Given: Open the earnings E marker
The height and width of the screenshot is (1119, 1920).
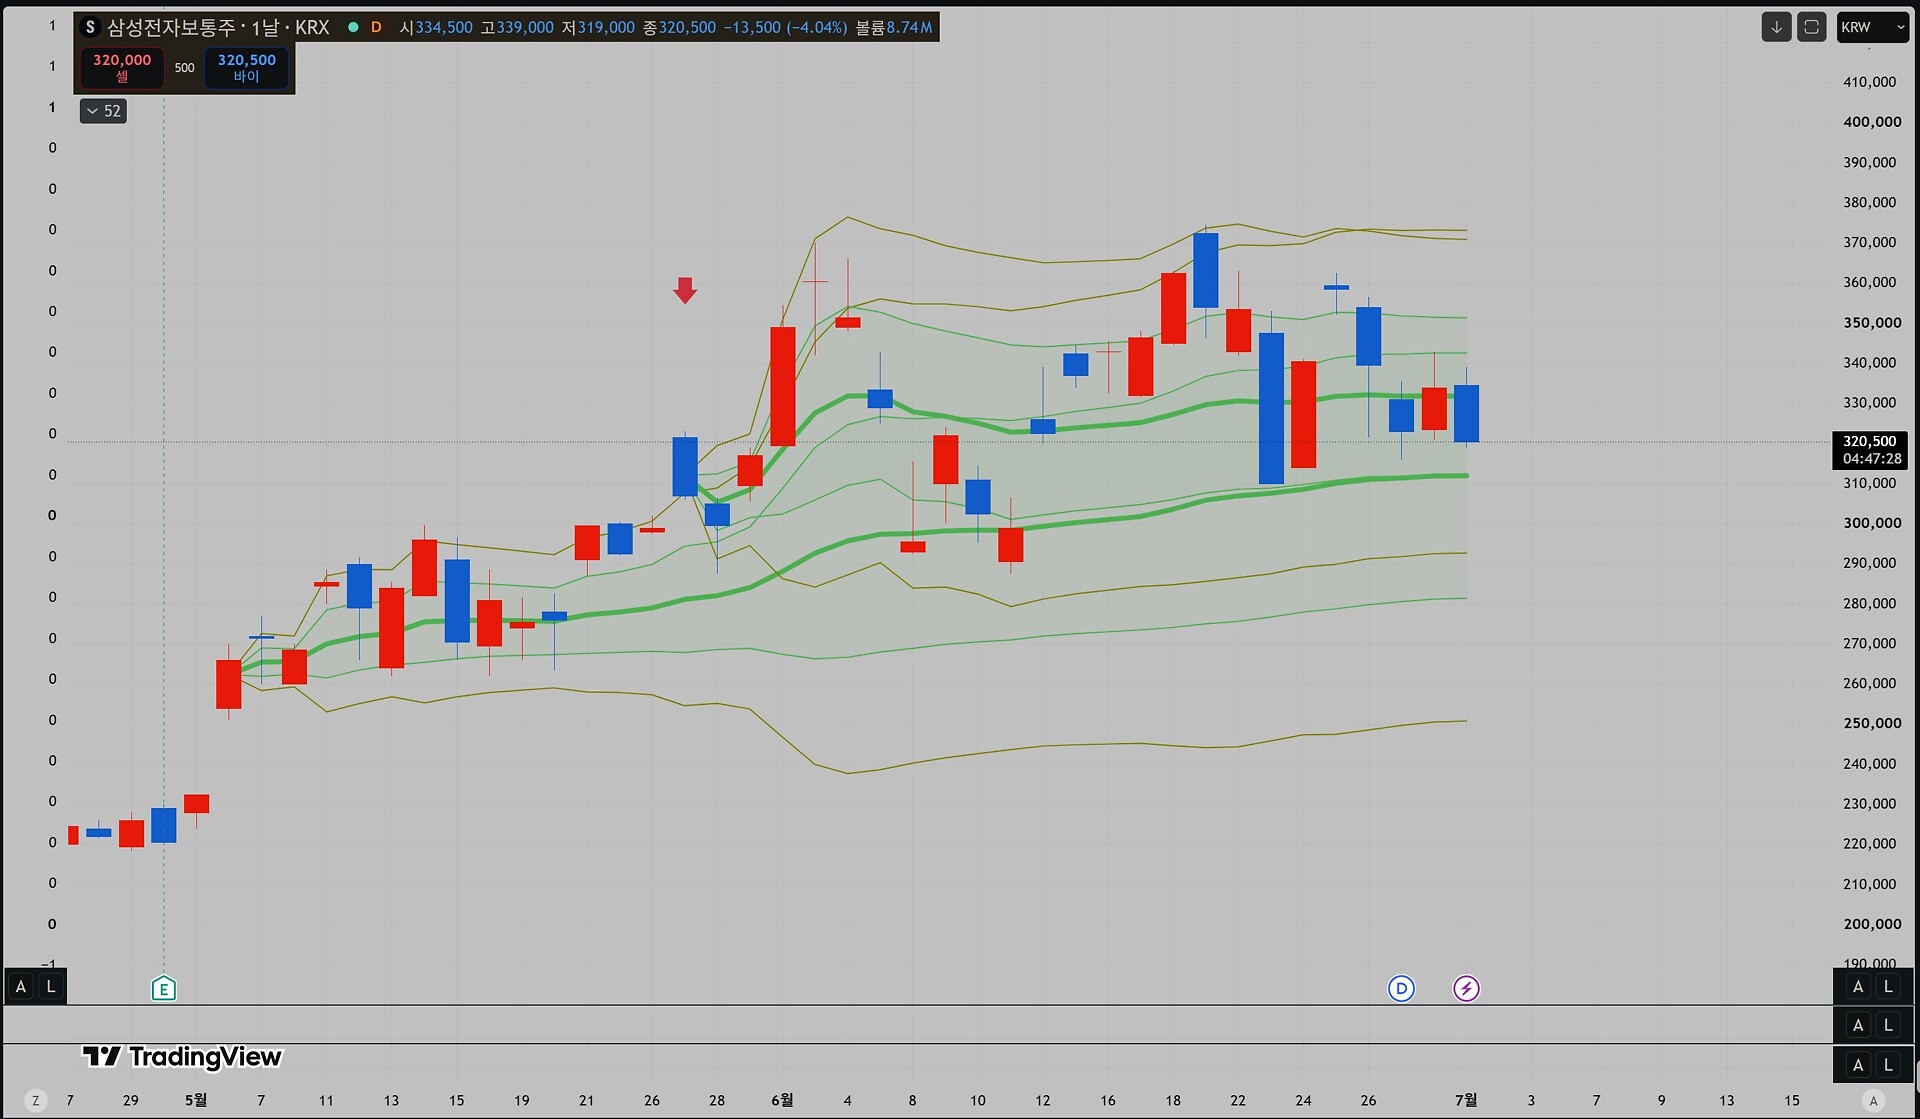Looking at the screenshot, I should pos(164,989).
